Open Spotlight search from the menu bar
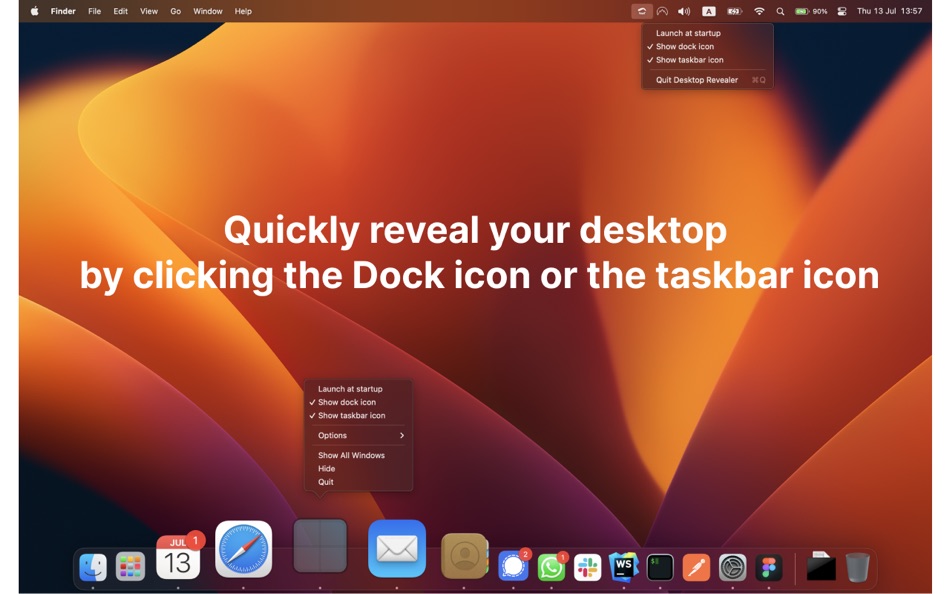 coord(781,11)
